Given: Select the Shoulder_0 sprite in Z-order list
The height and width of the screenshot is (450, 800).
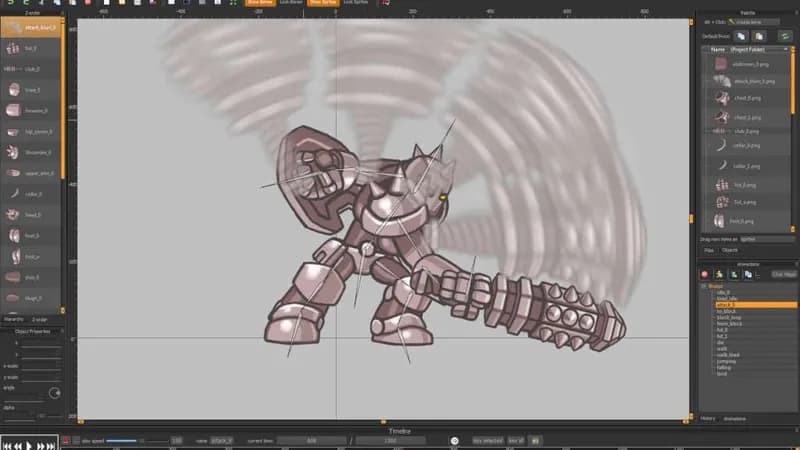Looking at the screenshot, I should 31,152.
